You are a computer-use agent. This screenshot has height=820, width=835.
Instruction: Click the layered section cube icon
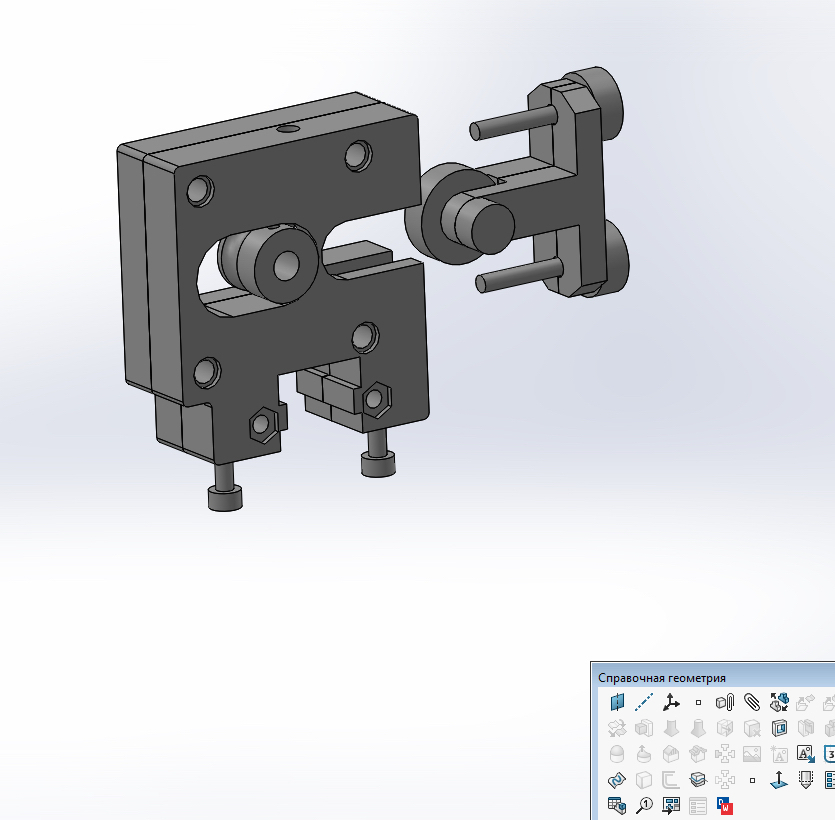pos(697,778)
